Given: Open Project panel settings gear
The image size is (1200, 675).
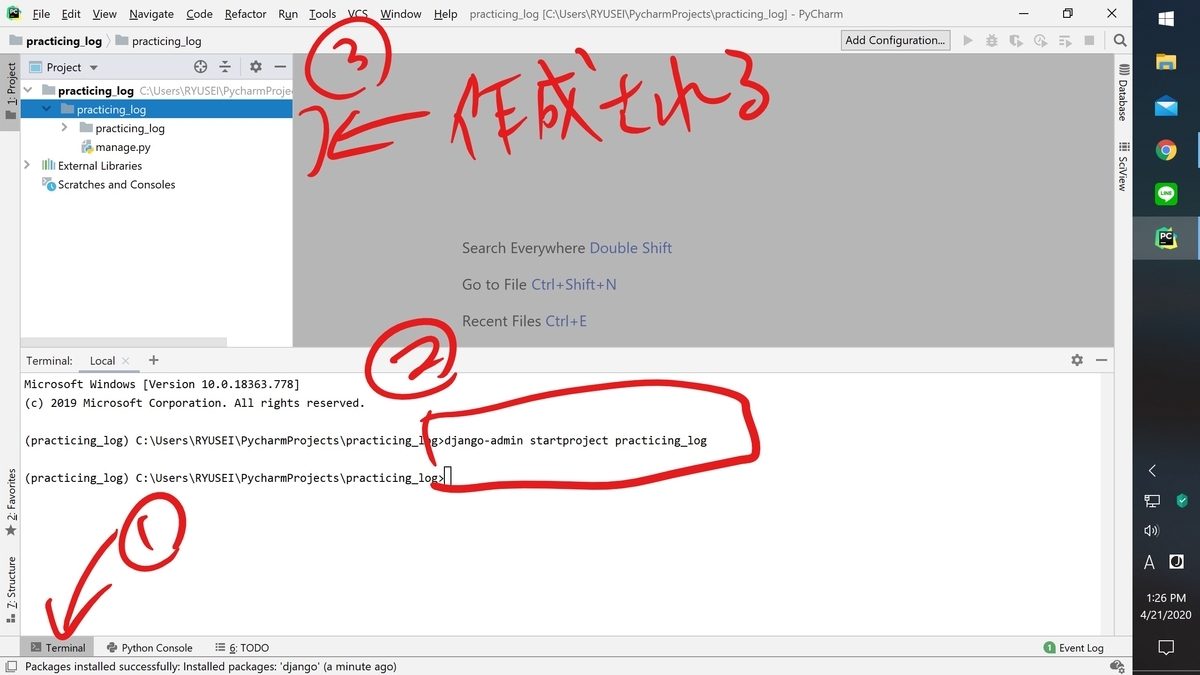Looking at the screenshot, I should click(x=255, y=67).
